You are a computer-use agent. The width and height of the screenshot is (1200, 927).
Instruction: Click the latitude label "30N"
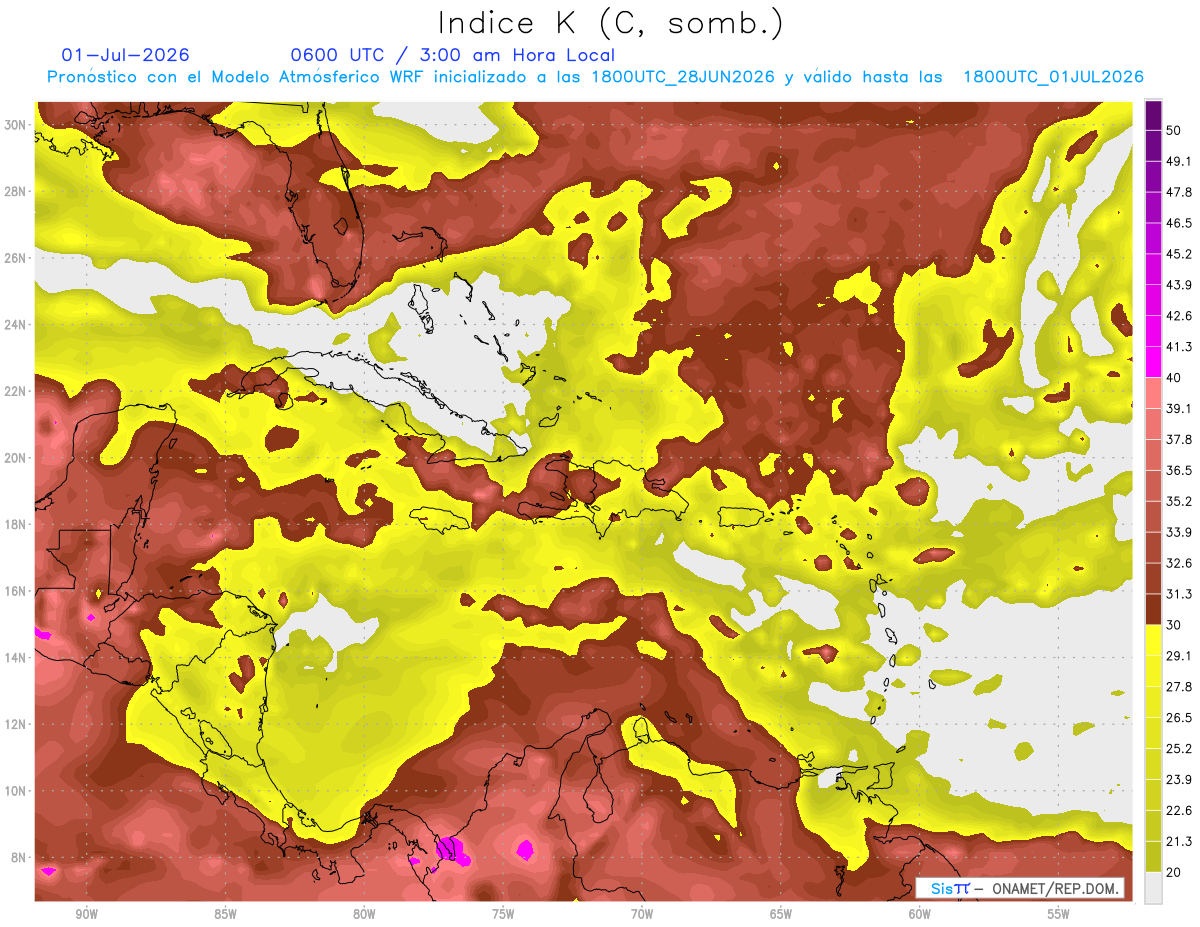point(17,125)
